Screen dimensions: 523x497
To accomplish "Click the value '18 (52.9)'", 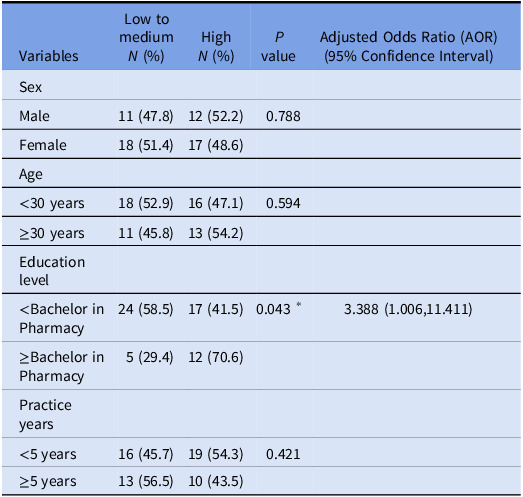I will 146,203.
